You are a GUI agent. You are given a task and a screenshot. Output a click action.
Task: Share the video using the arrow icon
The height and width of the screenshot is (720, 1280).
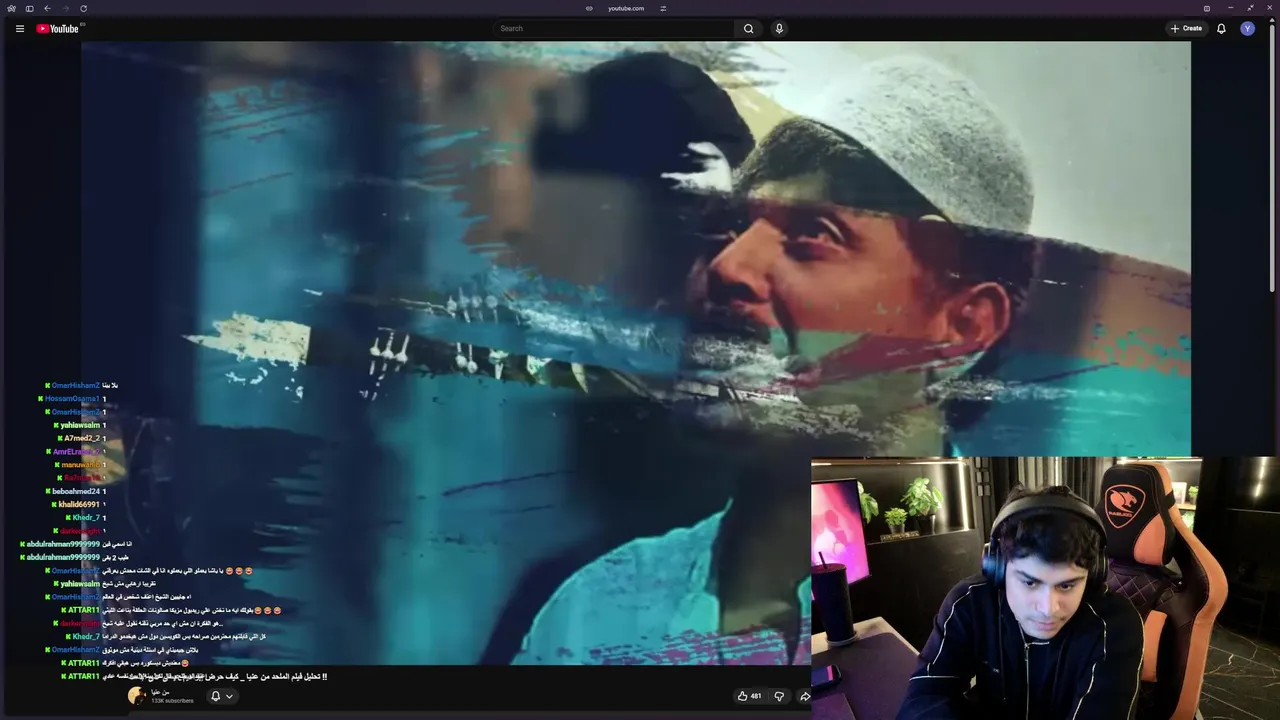(x=805, y=696)
